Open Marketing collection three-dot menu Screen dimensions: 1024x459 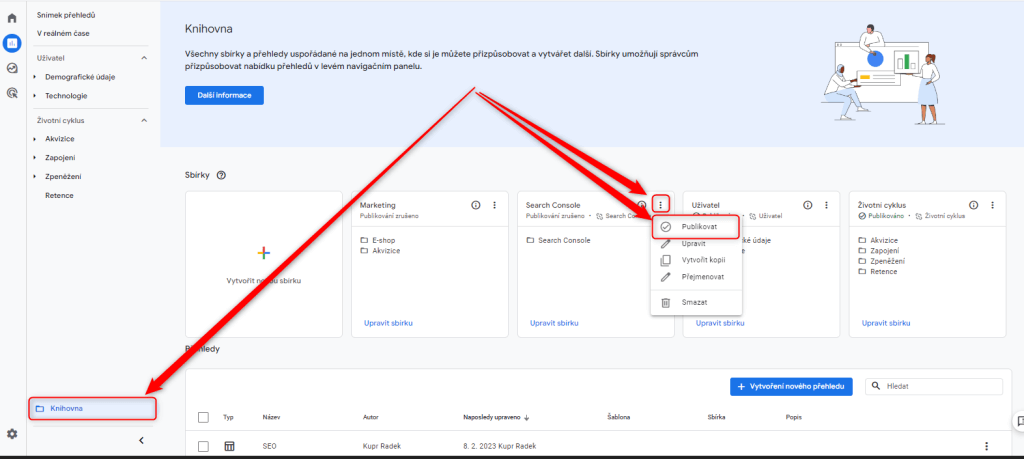tap(494, 205)
